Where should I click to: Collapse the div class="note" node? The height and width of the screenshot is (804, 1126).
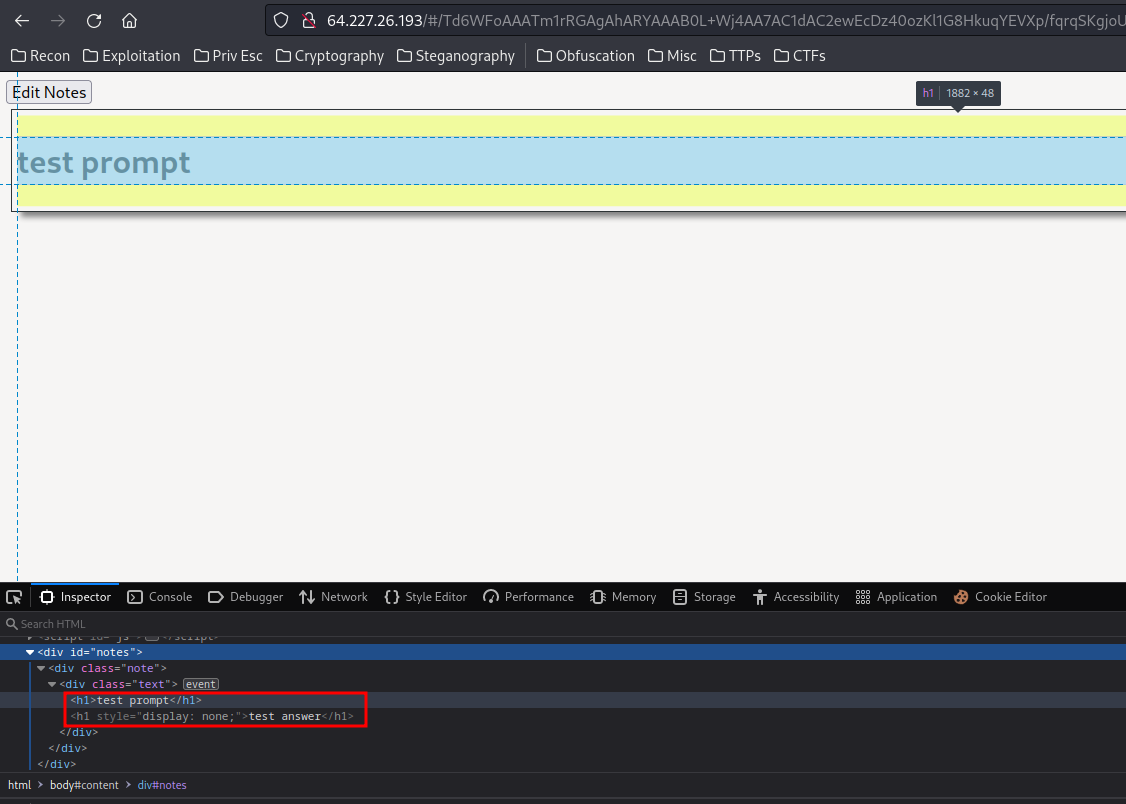point(41,668)
